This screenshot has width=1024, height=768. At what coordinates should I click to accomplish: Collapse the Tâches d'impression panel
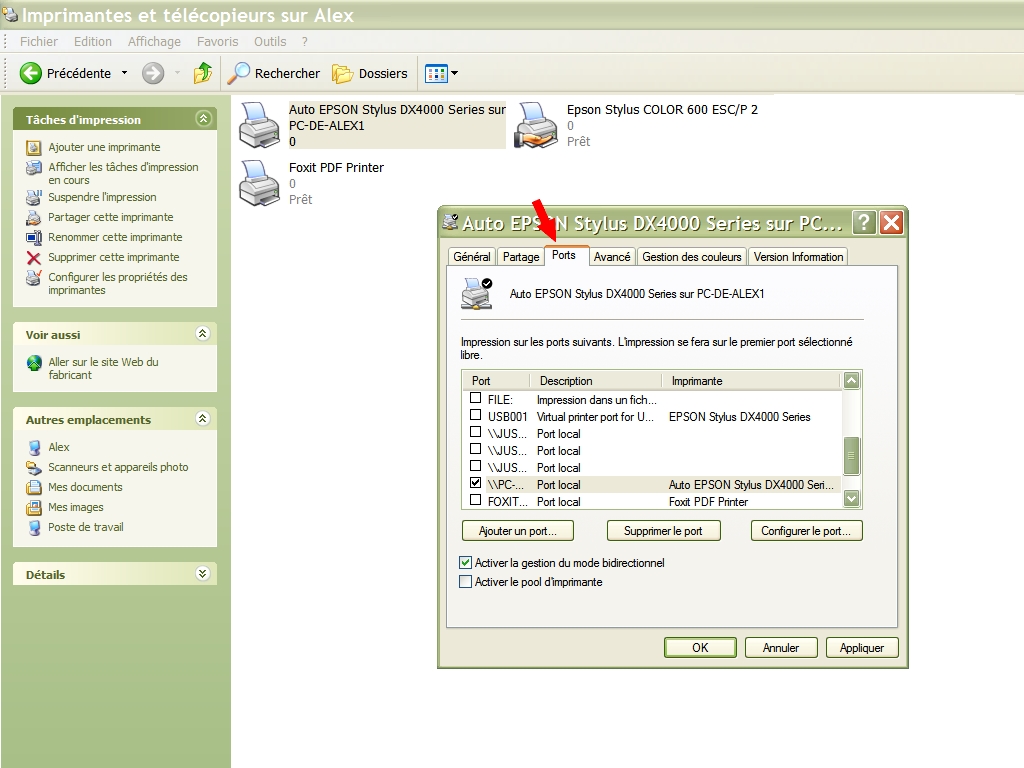click(203, 118)
